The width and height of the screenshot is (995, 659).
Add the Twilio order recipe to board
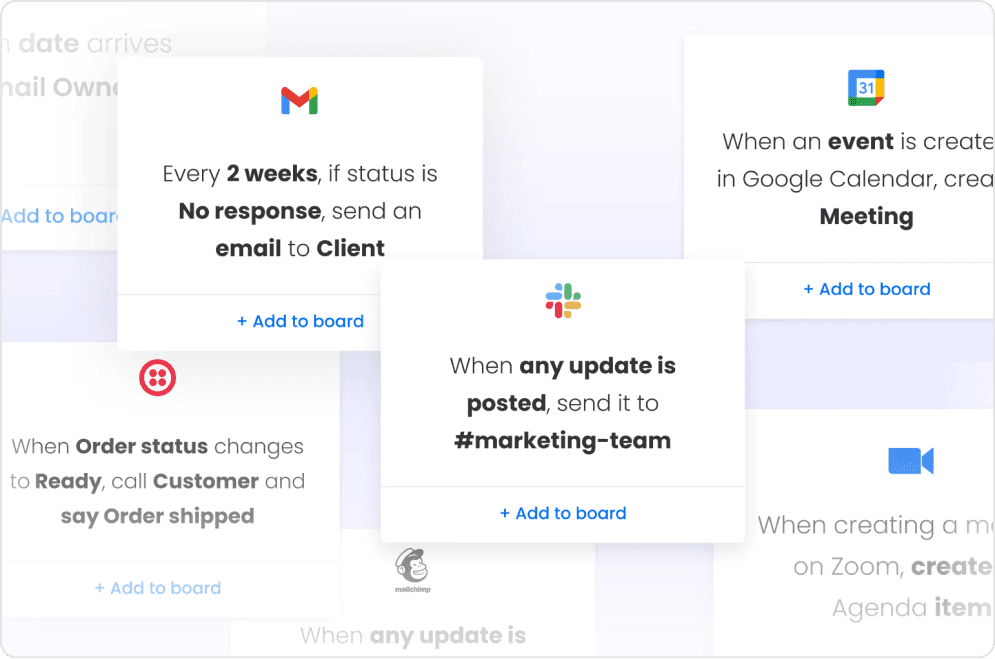click(158, 588)
